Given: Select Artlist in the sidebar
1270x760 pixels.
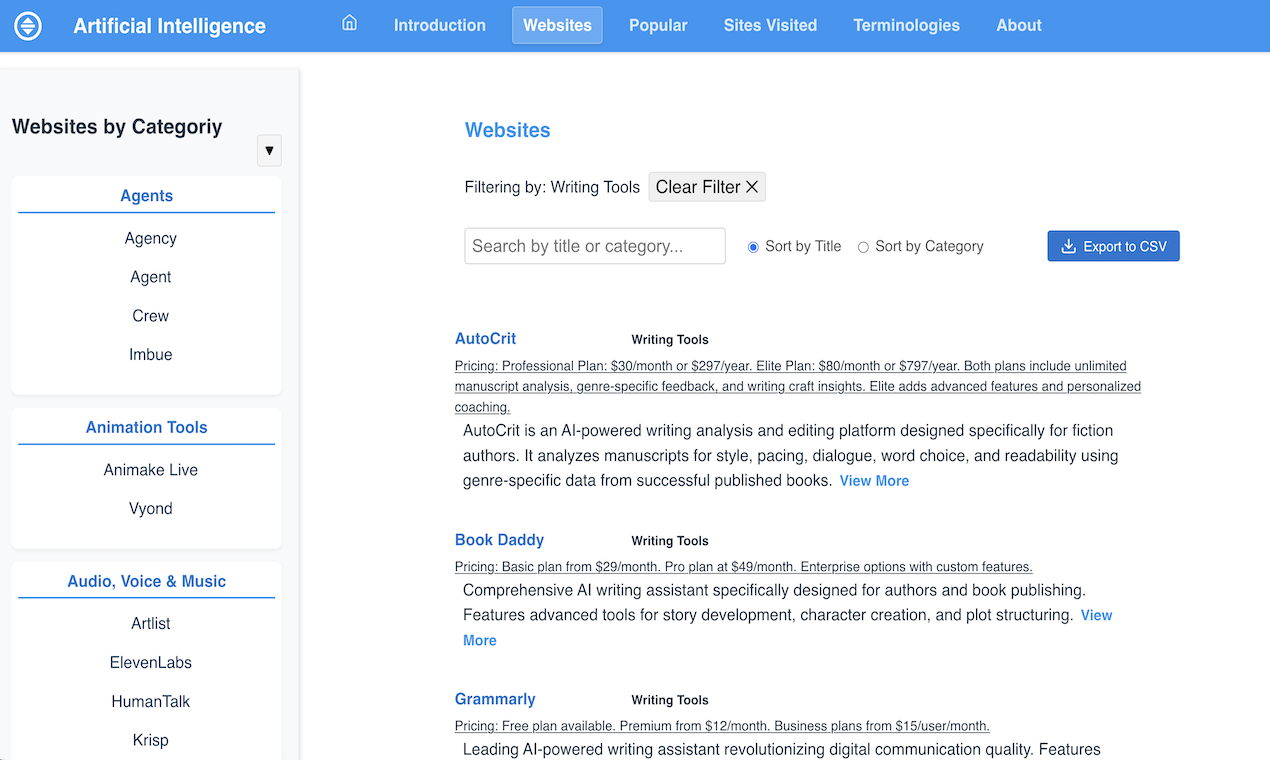Looking at the screenshot, I should coord(151,624).
